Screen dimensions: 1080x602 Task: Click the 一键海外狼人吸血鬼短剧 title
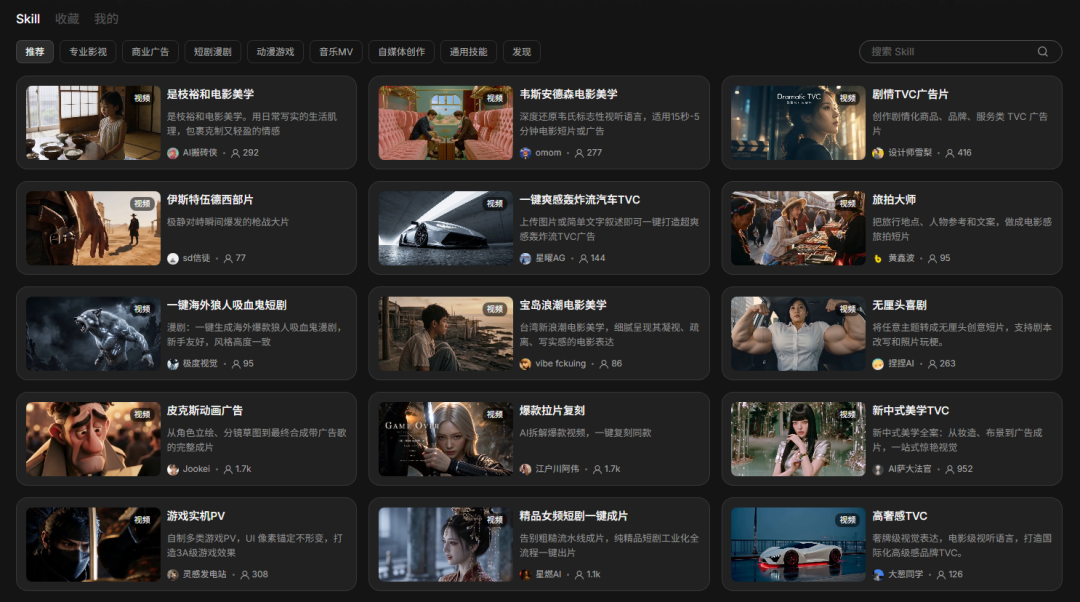coord(227,305)
